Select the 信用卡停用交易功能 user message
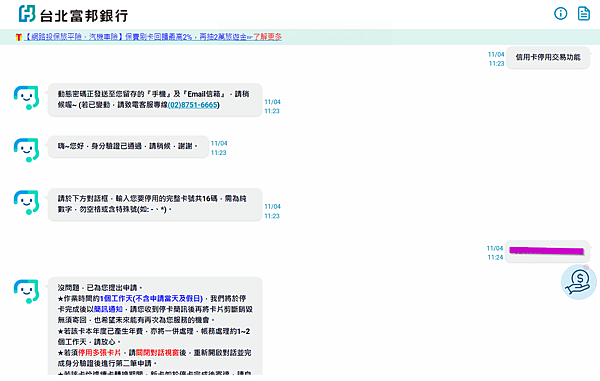The height and width of the screenshot is (381, 600). pos(548,57)
